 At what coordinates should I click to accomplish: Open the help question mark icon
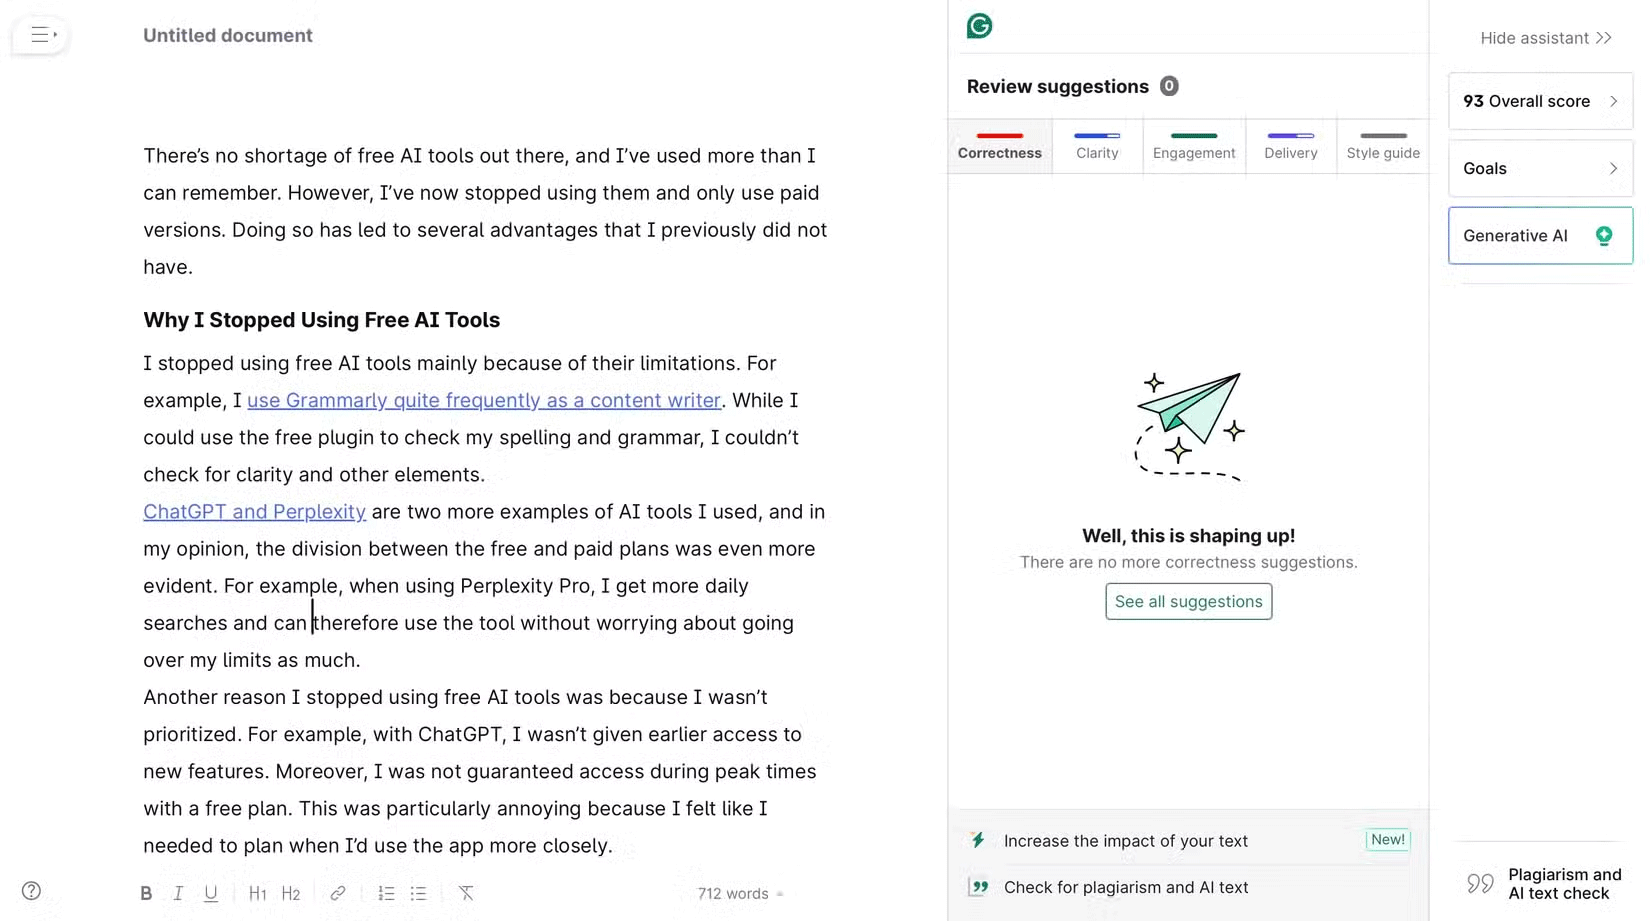point(32,890)
